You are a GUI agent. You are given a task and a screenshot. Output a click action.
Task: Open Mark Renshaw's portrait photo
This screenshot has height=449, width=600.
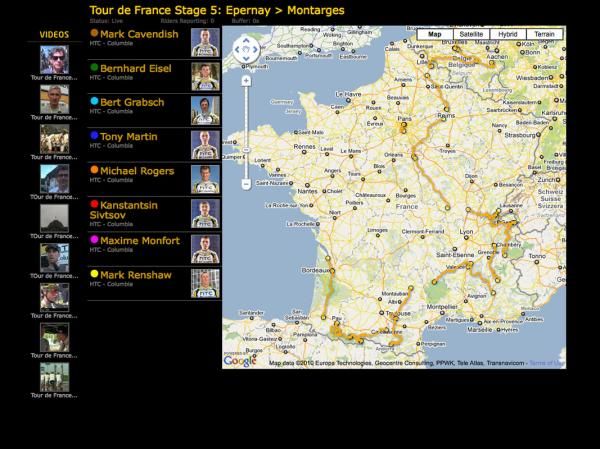pos(205,284)
